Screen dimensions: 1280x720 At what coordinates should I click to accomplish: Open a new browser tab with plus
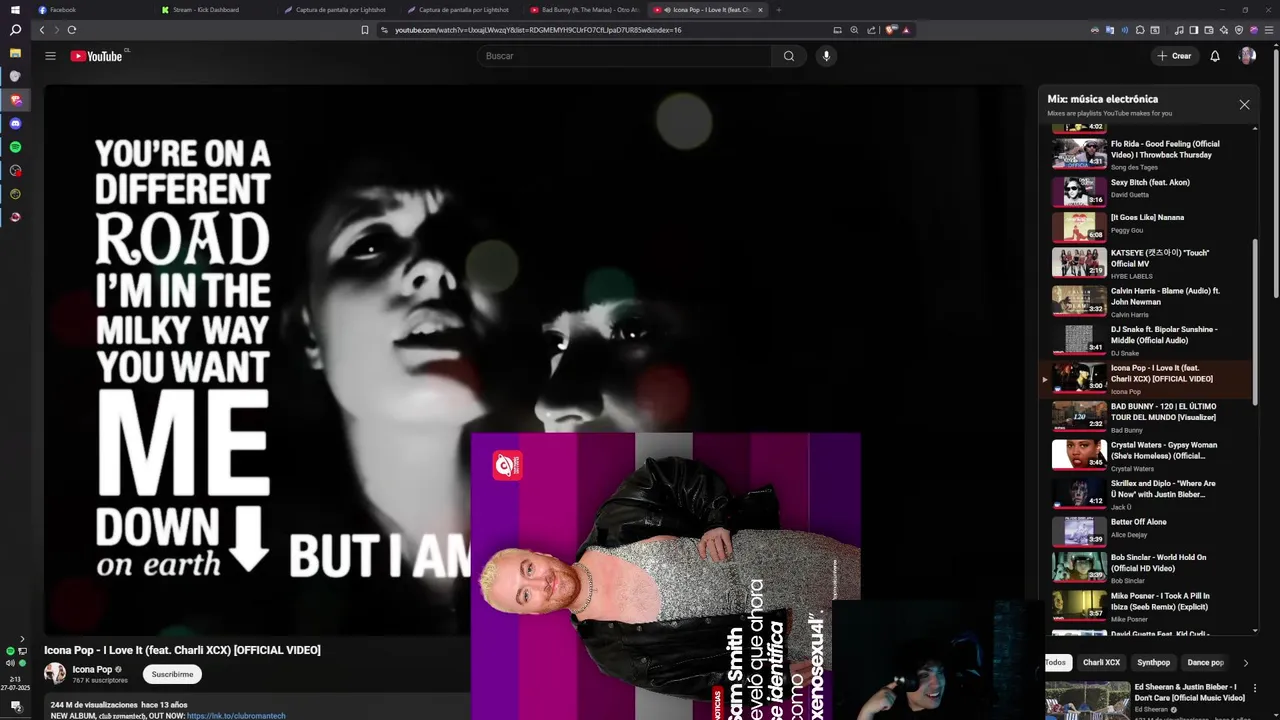[x=779, y=10]
